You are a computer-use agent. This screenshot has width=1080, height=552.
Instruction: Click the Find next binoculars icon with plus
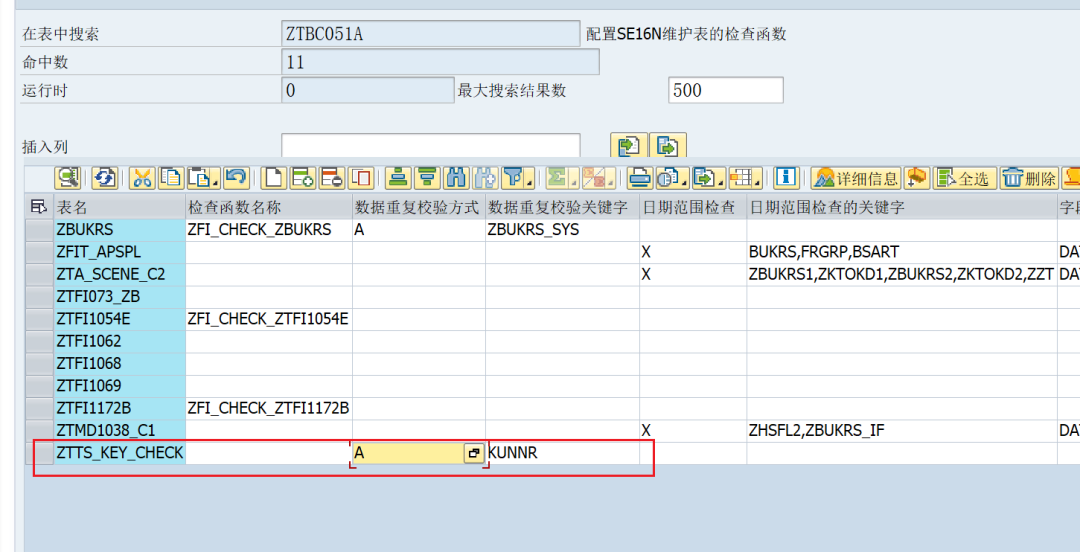(x=485, y=177)
